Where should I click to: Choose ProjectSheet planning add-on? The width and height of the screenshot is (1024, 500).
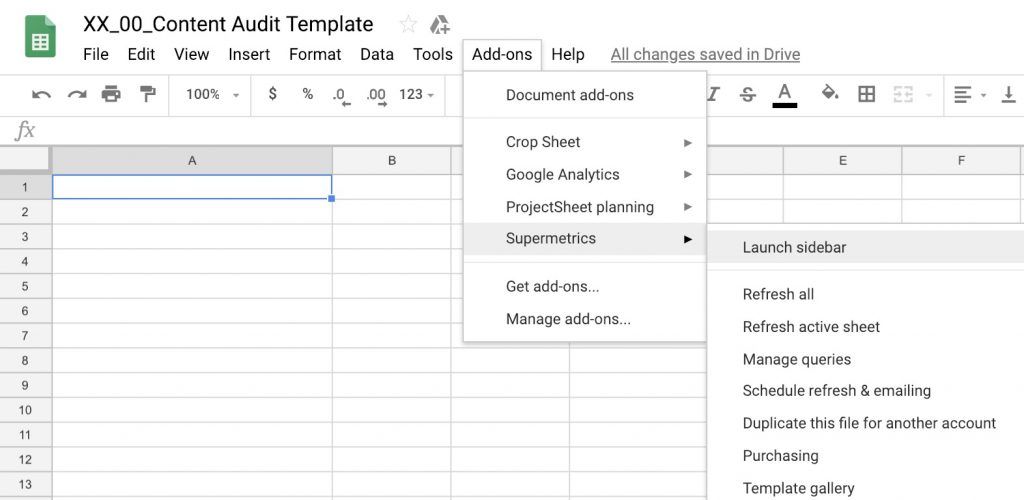click(584, 207)
